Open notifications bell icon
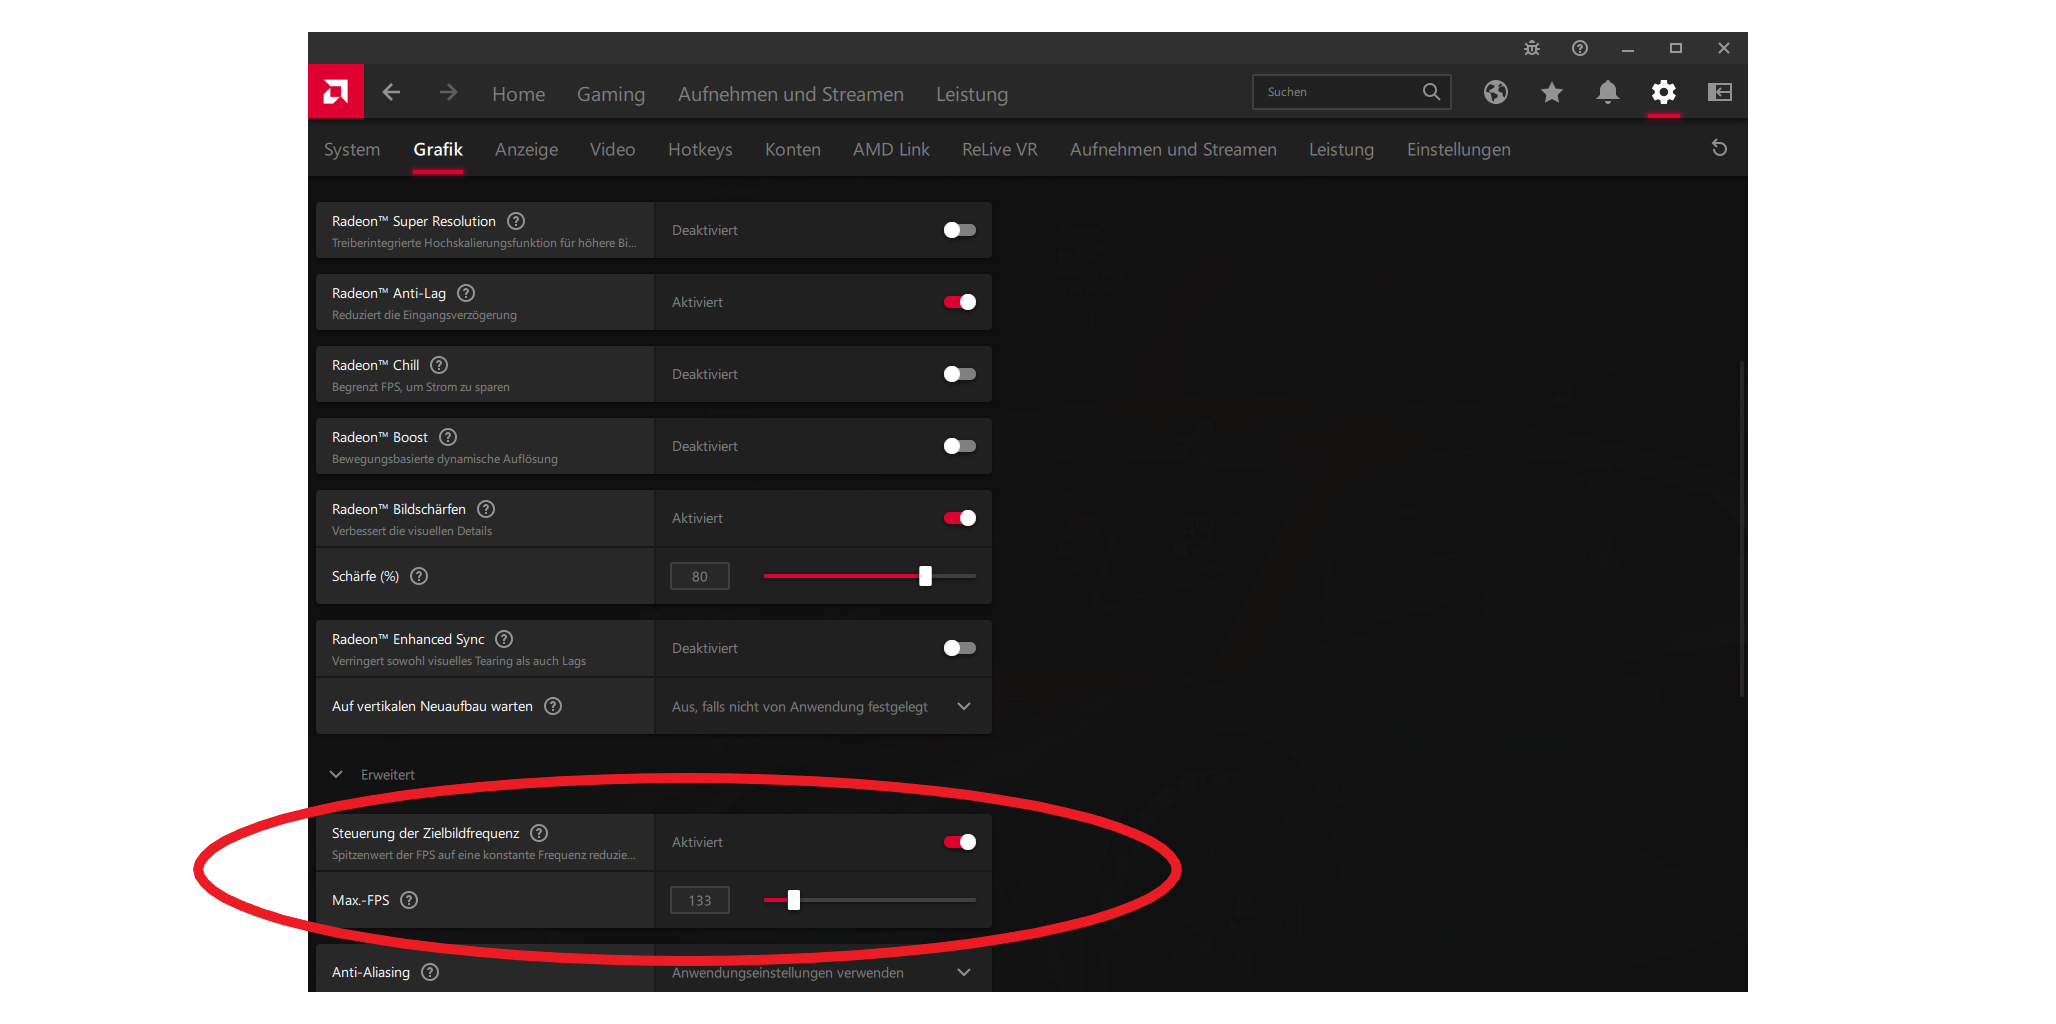2056x1024 pixels. point(1607,92)
